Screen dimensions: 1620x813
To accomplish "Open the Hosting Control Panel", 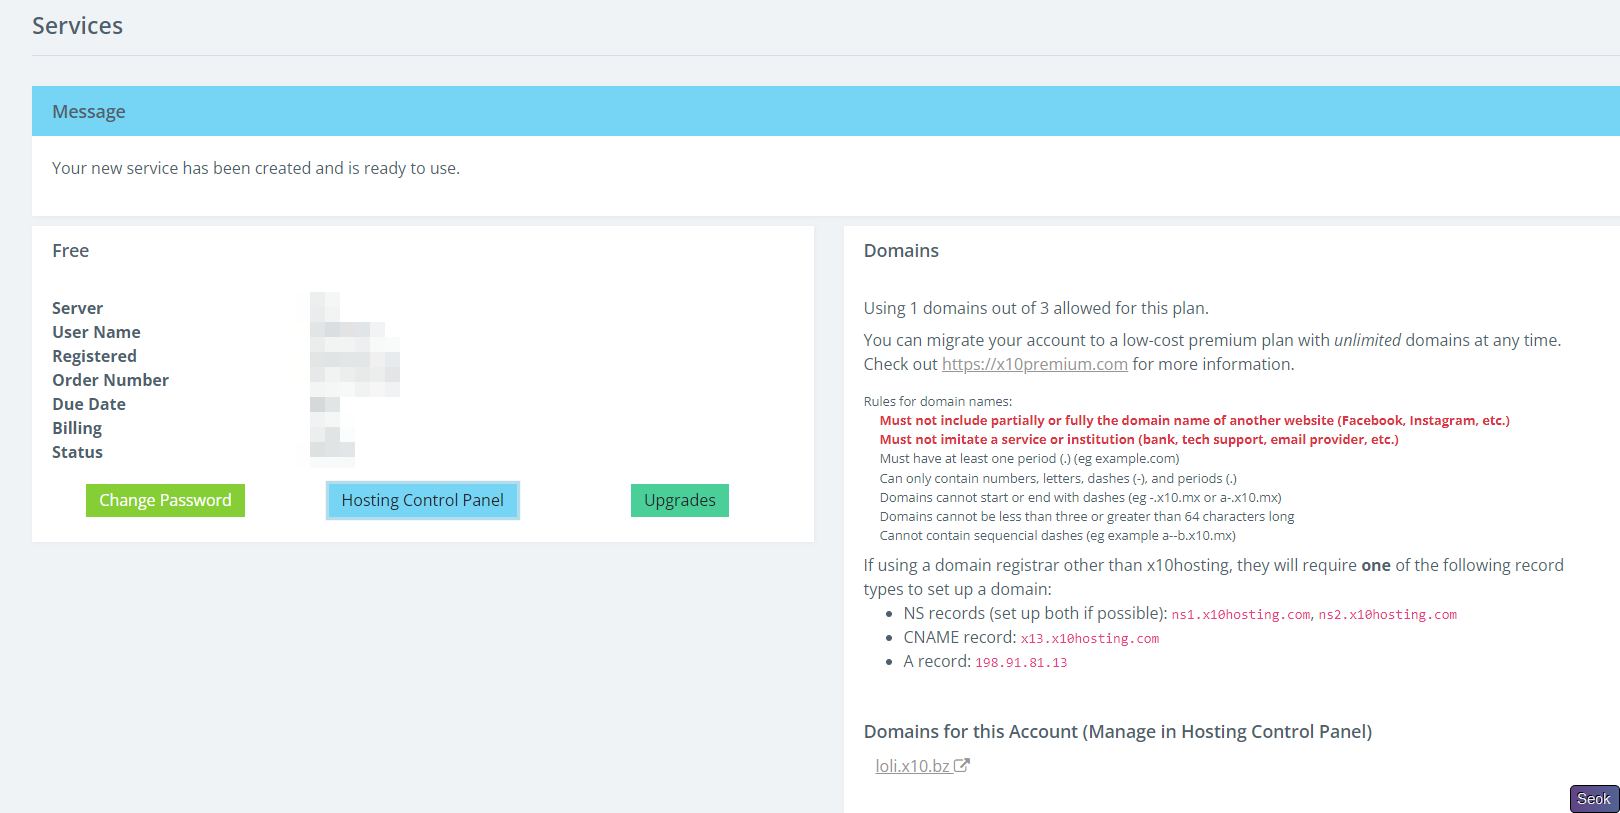I will 422,500.
